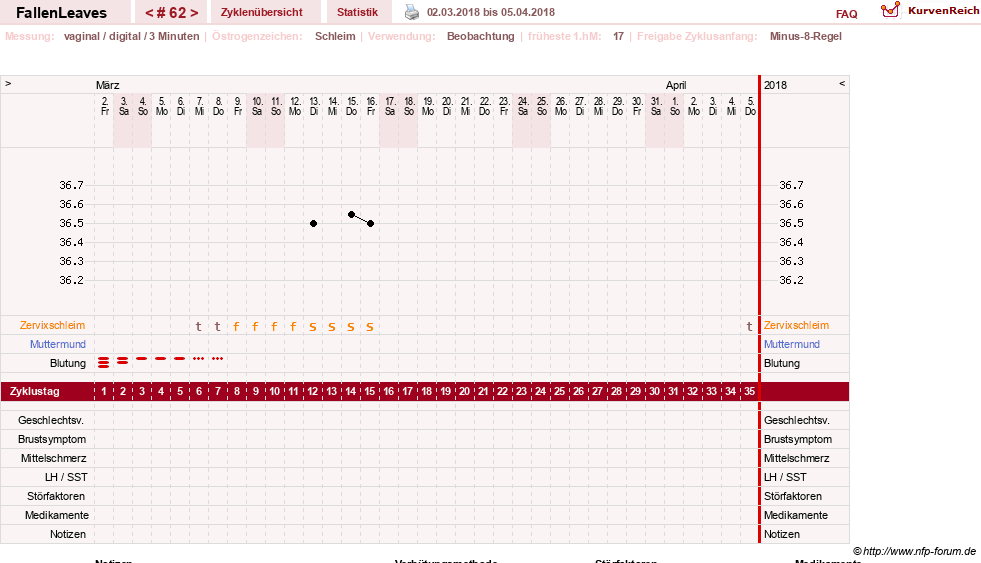Click the orange Zervixschleim label left of chart
Screen dimensions: 981x563
click(52, 325)
